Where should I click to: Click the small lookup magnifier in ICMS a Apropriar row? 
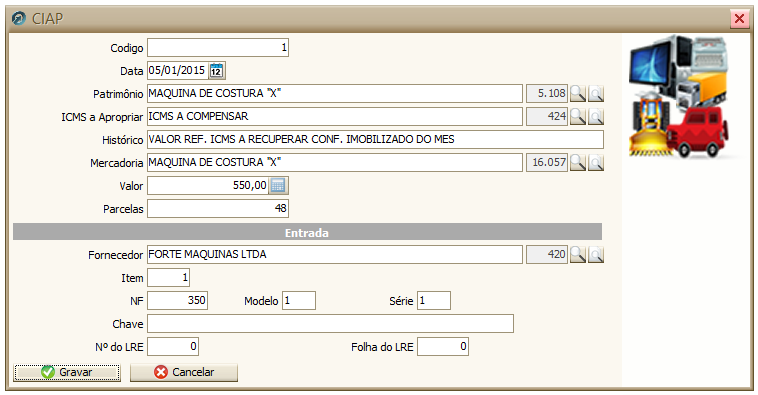tap(596, 117)
